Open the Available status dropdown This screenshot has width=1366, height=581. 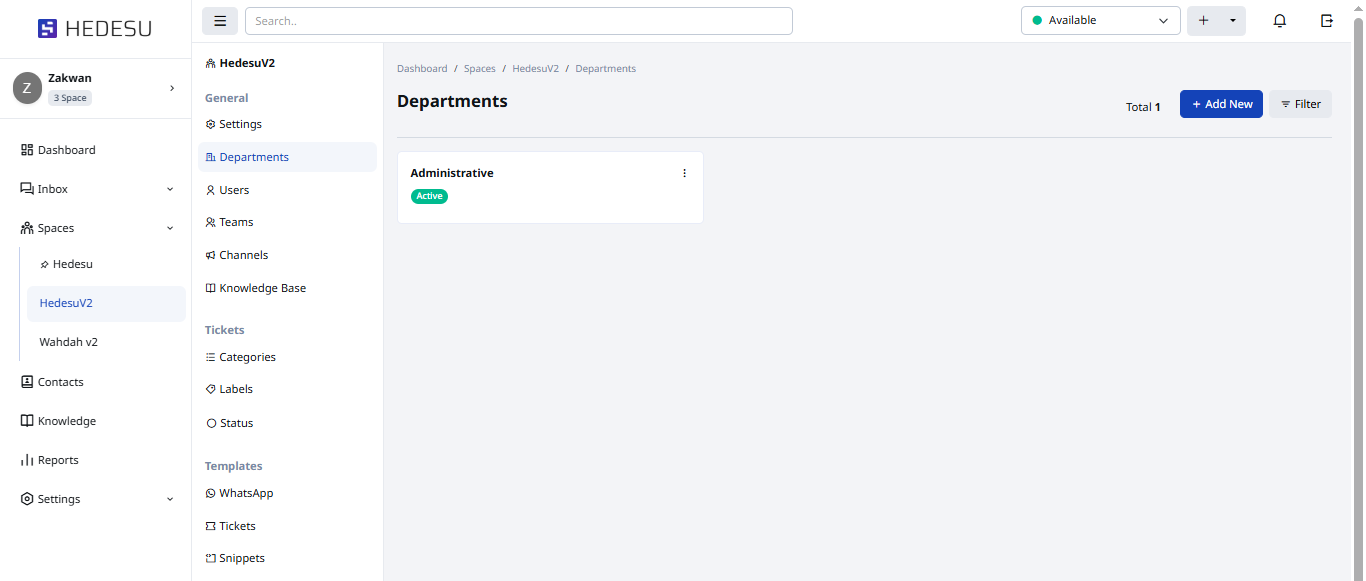(x=1100, y=21)
